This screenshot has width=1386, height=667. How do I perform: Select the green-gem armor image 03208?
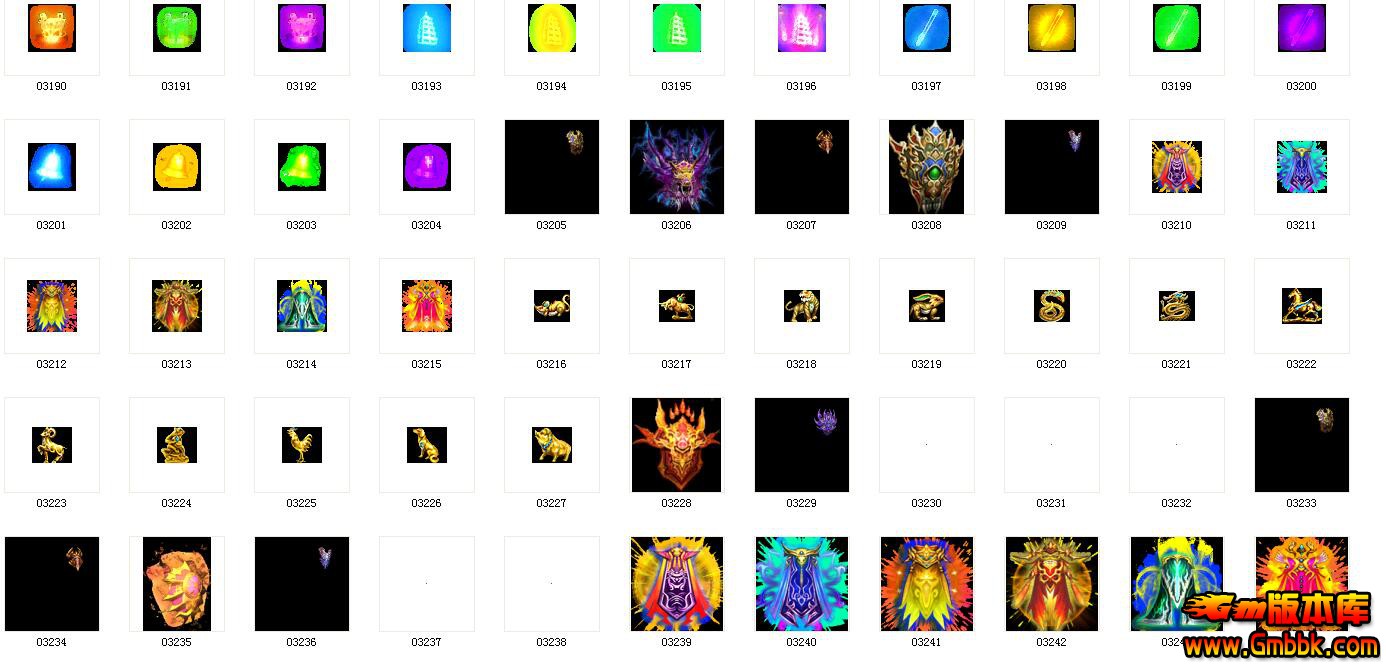click(x=926, y=167)
